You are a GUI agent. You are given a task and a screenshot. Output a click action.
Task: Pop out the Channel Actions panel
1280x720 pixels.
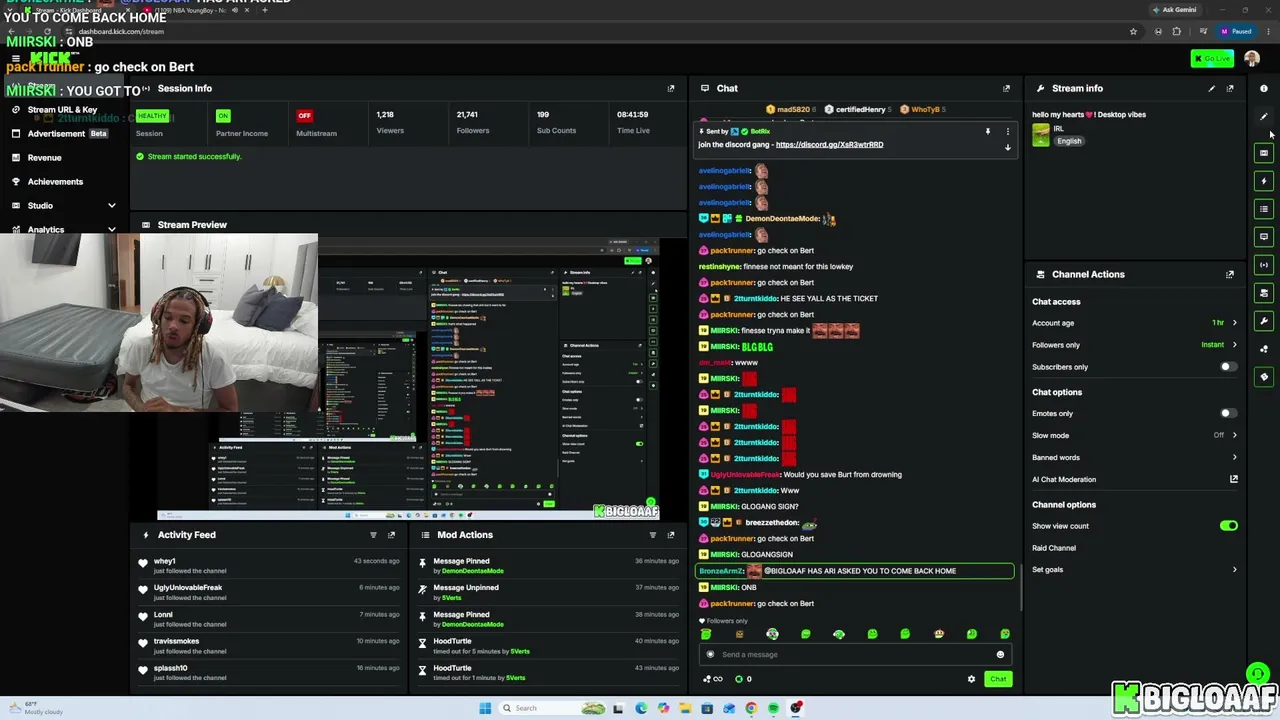point(1230,274)
